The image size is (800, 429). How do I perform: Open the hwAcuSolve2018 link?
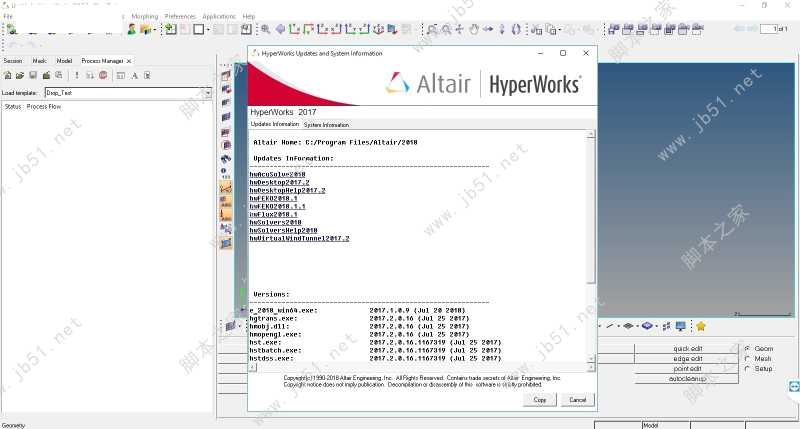(x=277, y=174)
